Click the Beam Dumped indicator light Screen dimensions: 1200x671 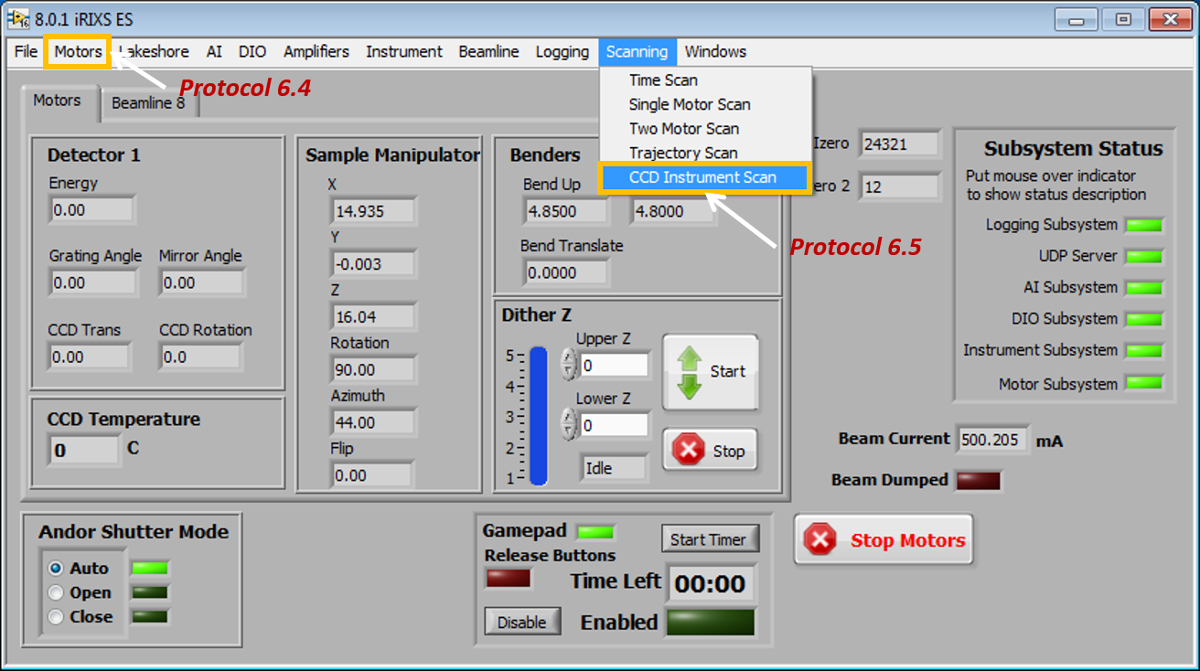pos(978,481)
